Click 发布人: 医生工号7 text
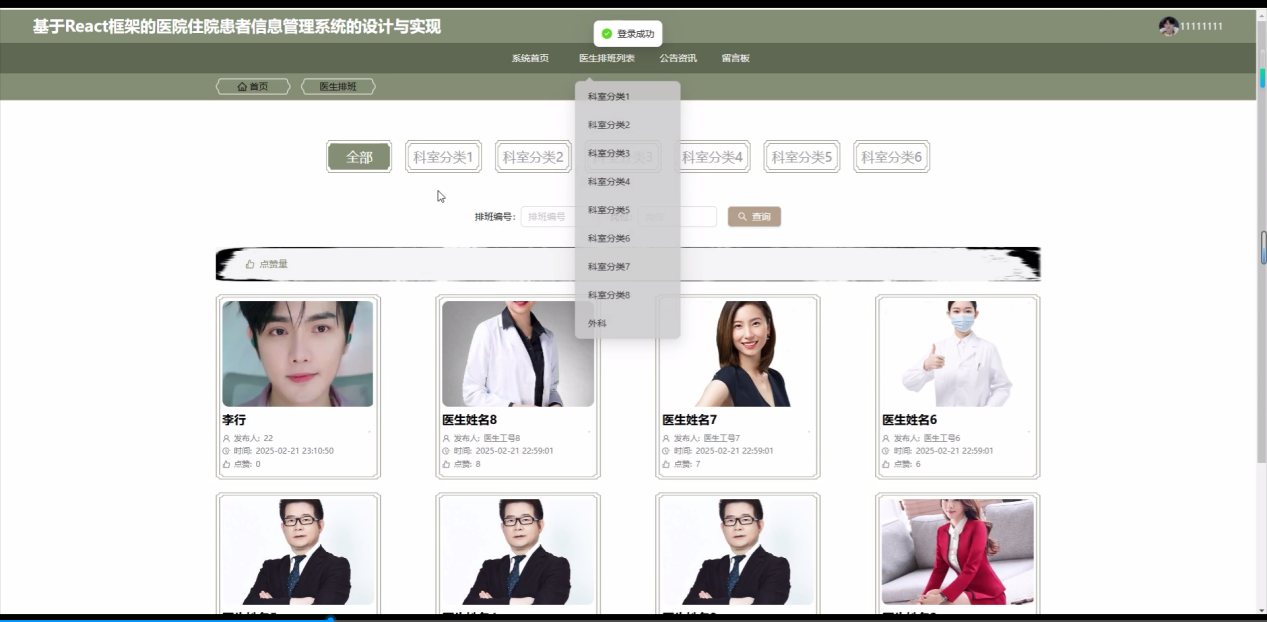Viewport: 1267px width, 622px height. [707, 438]
